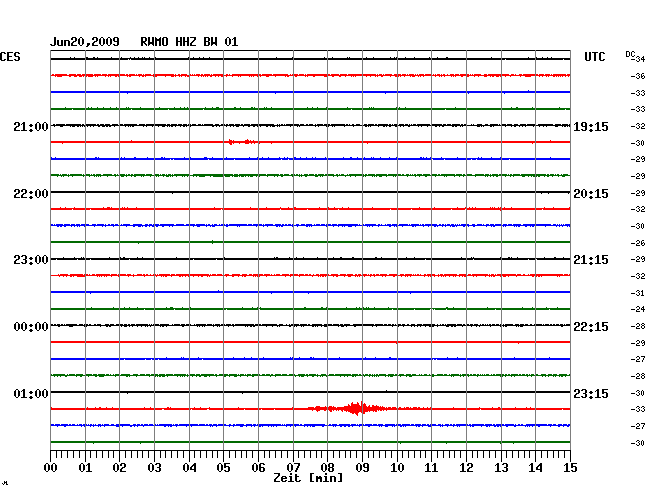Click the CES column header on the left
650x494 pixels.
(10, 57)
